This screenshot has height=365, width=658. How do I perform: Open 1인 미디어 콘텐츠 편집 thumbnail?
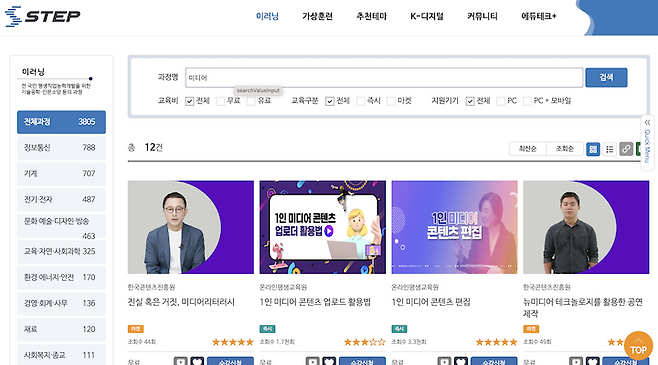pos(454,227)
